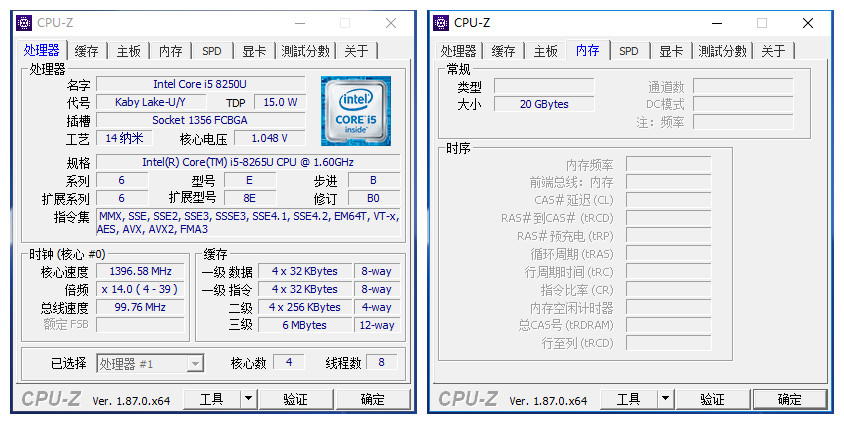This screenshot has height=424, width=844.
Task: Click revision value B0
Action: [x=374, y=198]
